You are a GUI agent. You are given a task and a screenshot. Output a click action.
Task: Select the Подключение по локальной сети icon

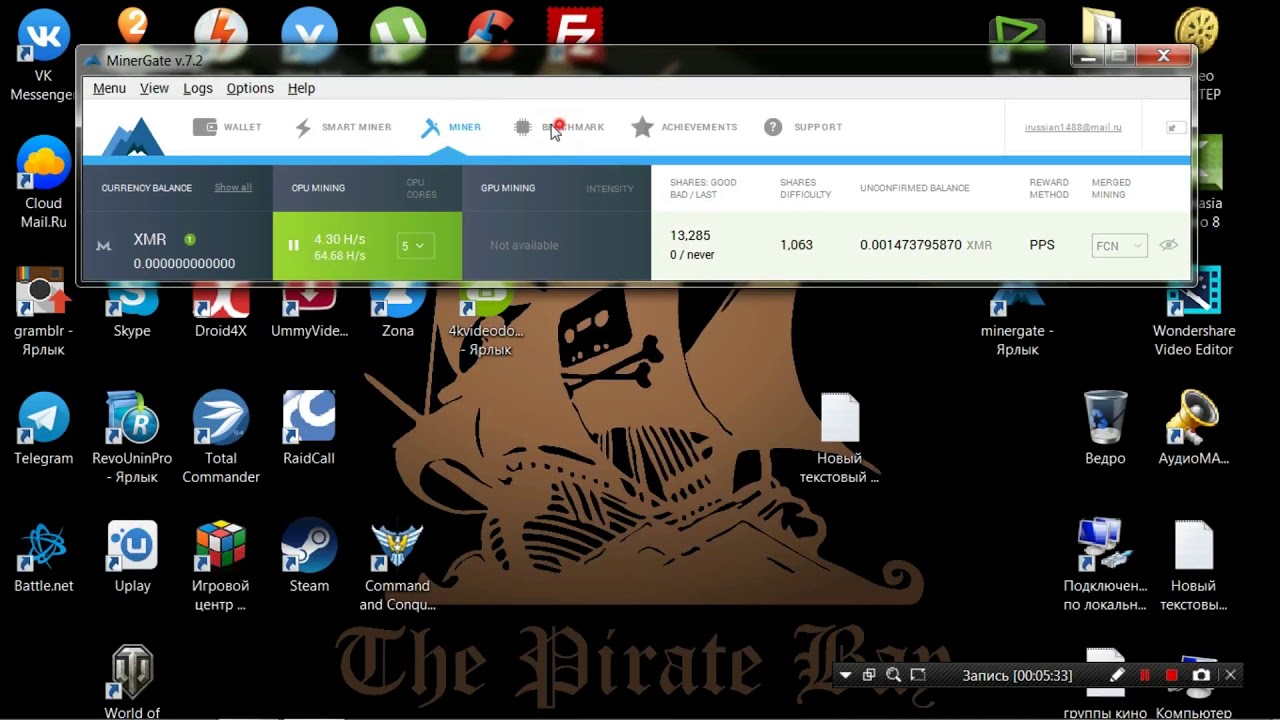coord(1105,565)
